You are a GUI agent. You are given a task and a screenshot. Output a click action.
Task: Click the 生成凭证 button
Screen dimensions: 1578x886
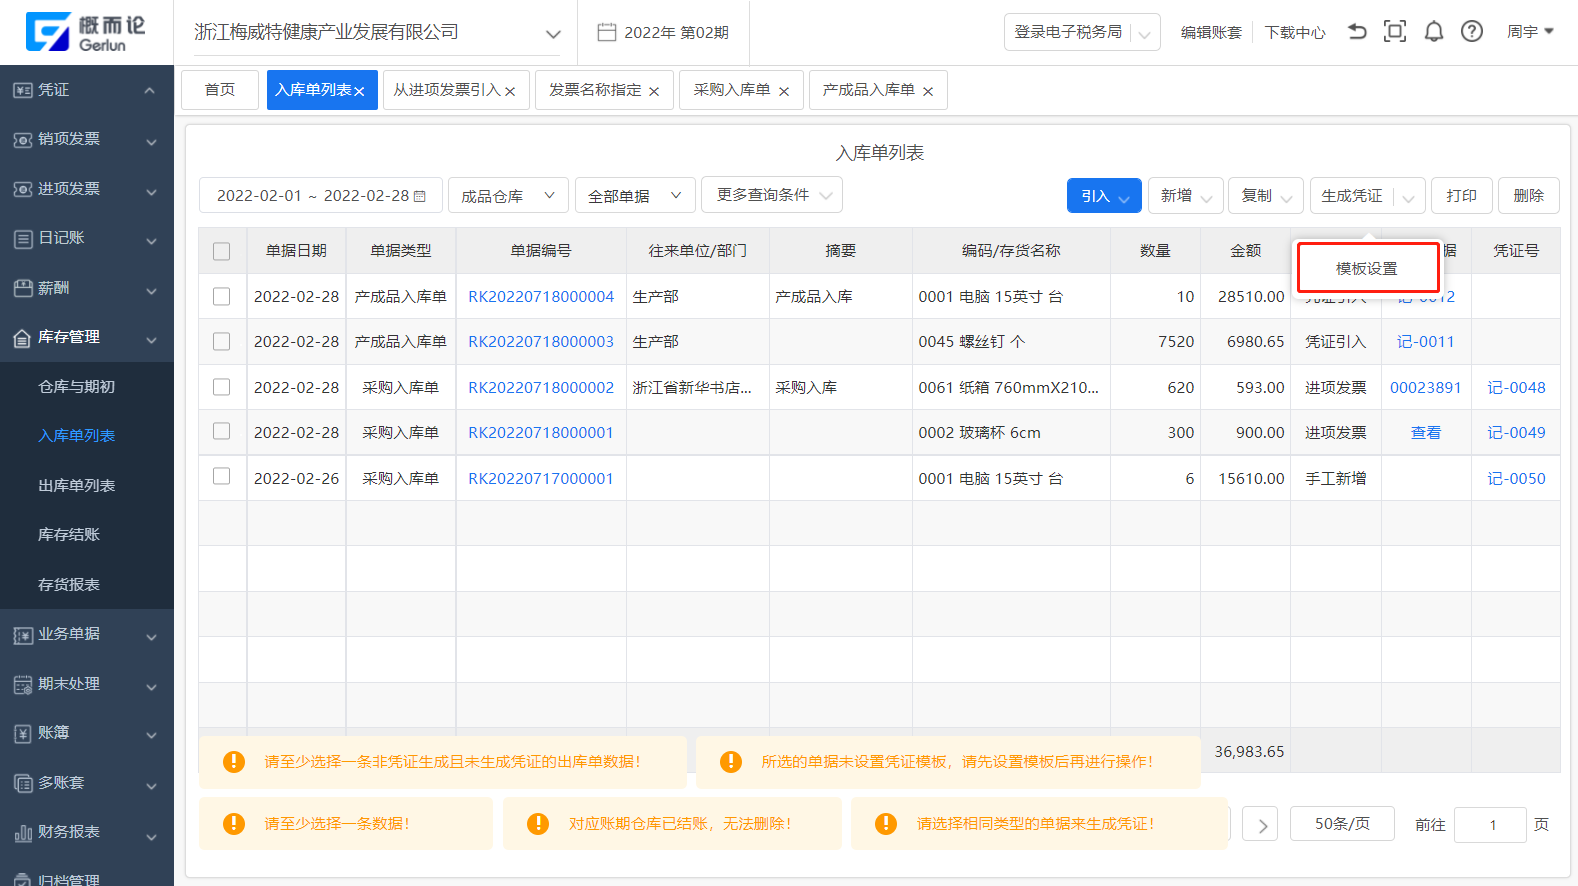1352,196
